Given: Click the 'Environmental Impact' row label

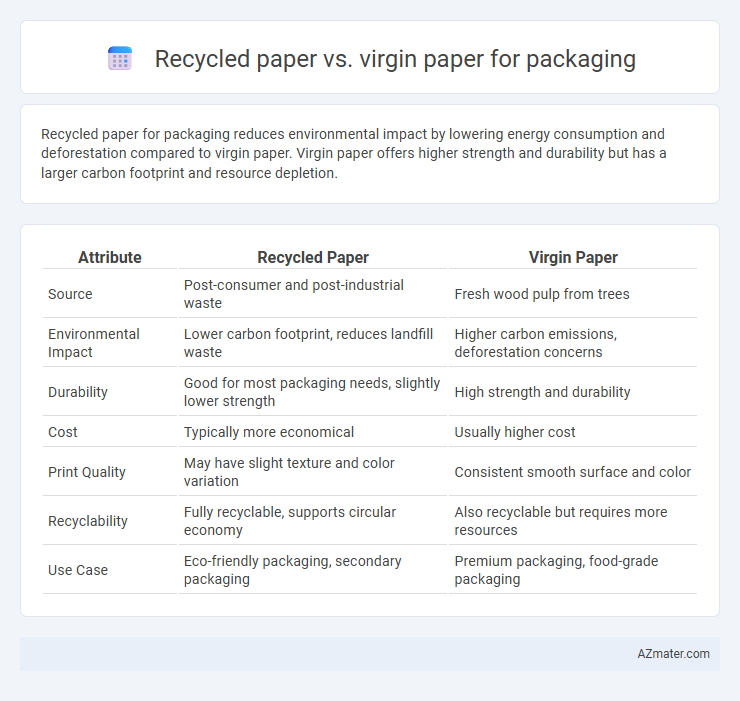Looking at the screenshot, I should click(x=93, y=343).
